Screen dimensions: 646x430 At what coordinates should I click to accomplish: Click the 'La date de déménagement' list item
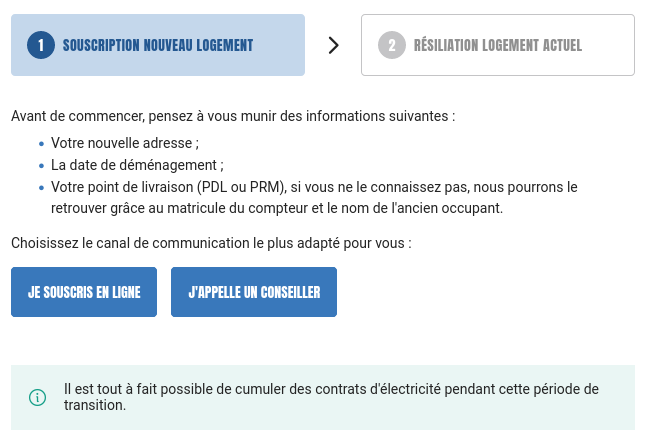pyautogui.click(x=137, y=165)
